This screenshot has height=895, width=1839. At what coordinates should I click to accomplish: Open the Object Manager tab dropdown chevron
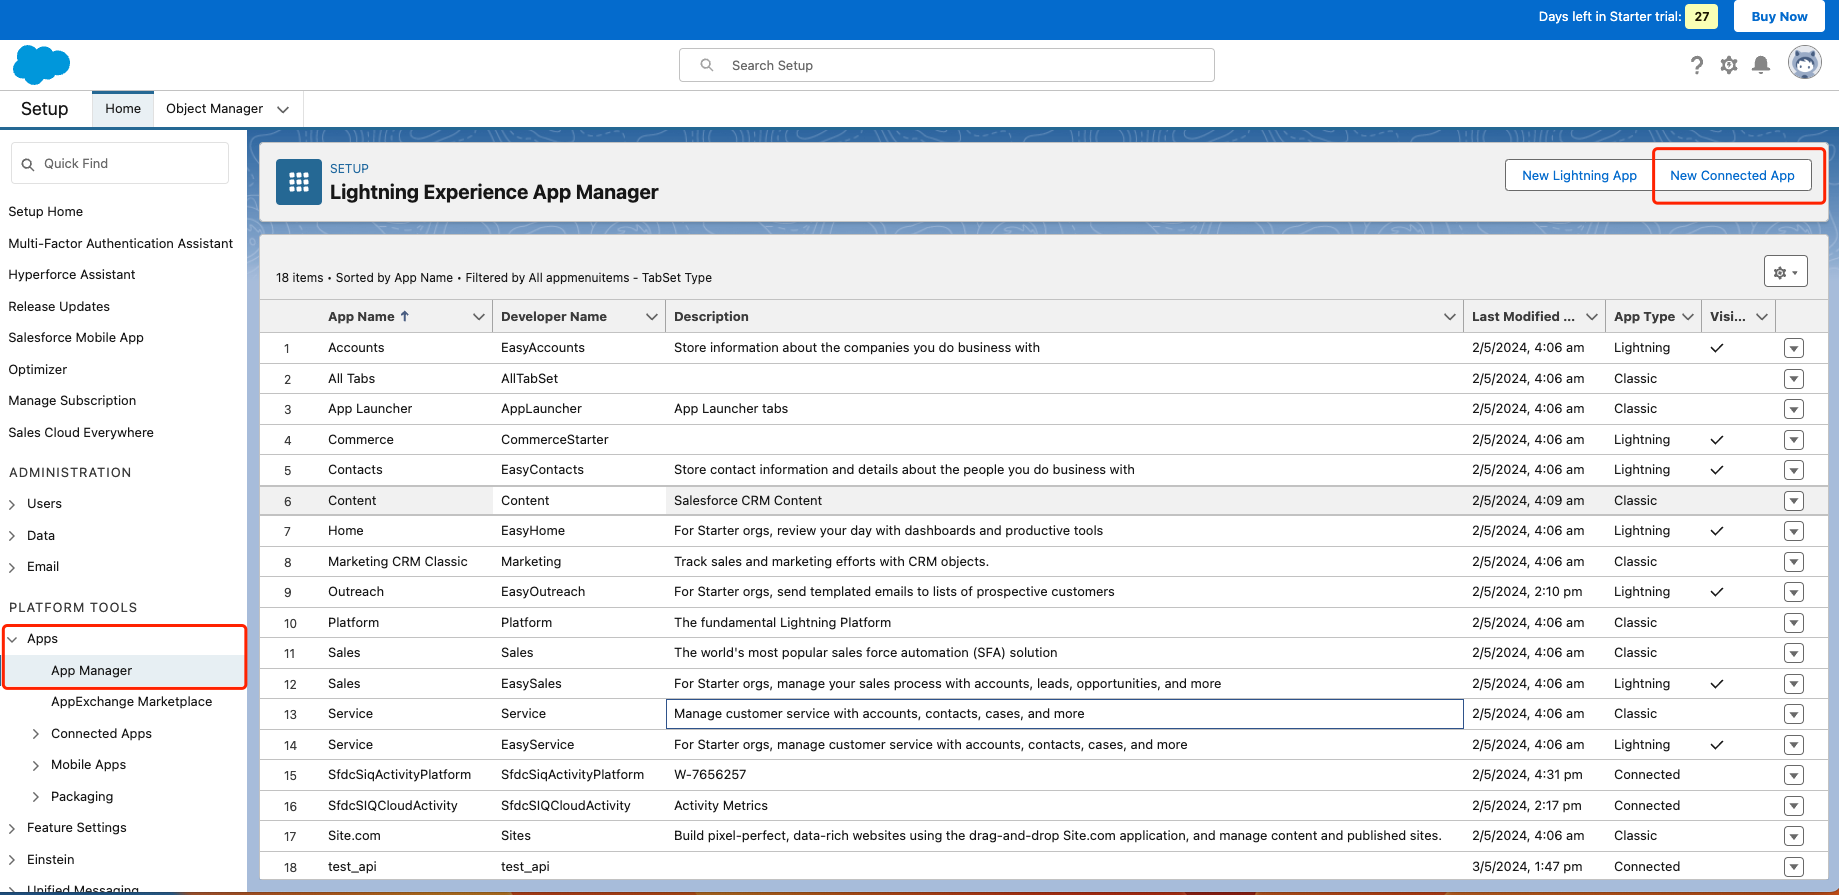(x=283, y=109)
